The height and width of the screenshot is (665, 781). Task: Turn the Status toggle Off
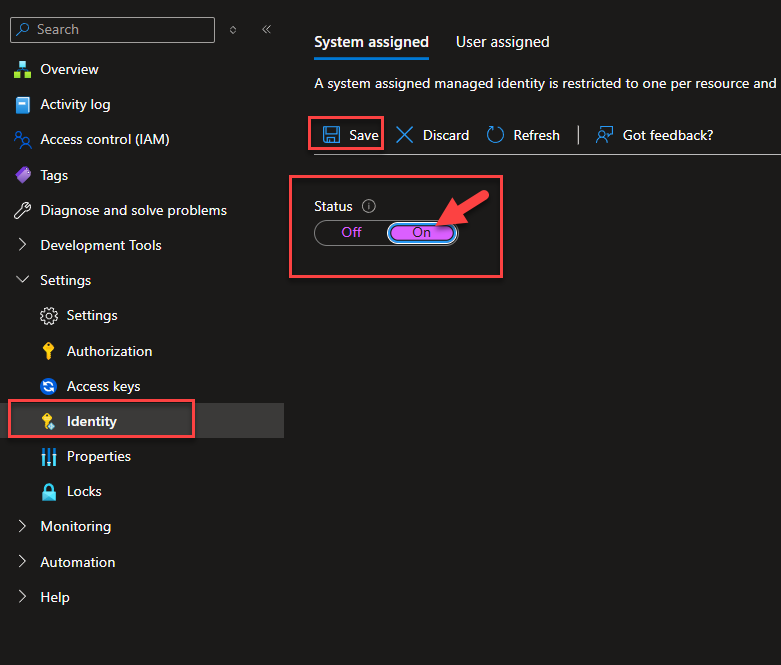351,233
